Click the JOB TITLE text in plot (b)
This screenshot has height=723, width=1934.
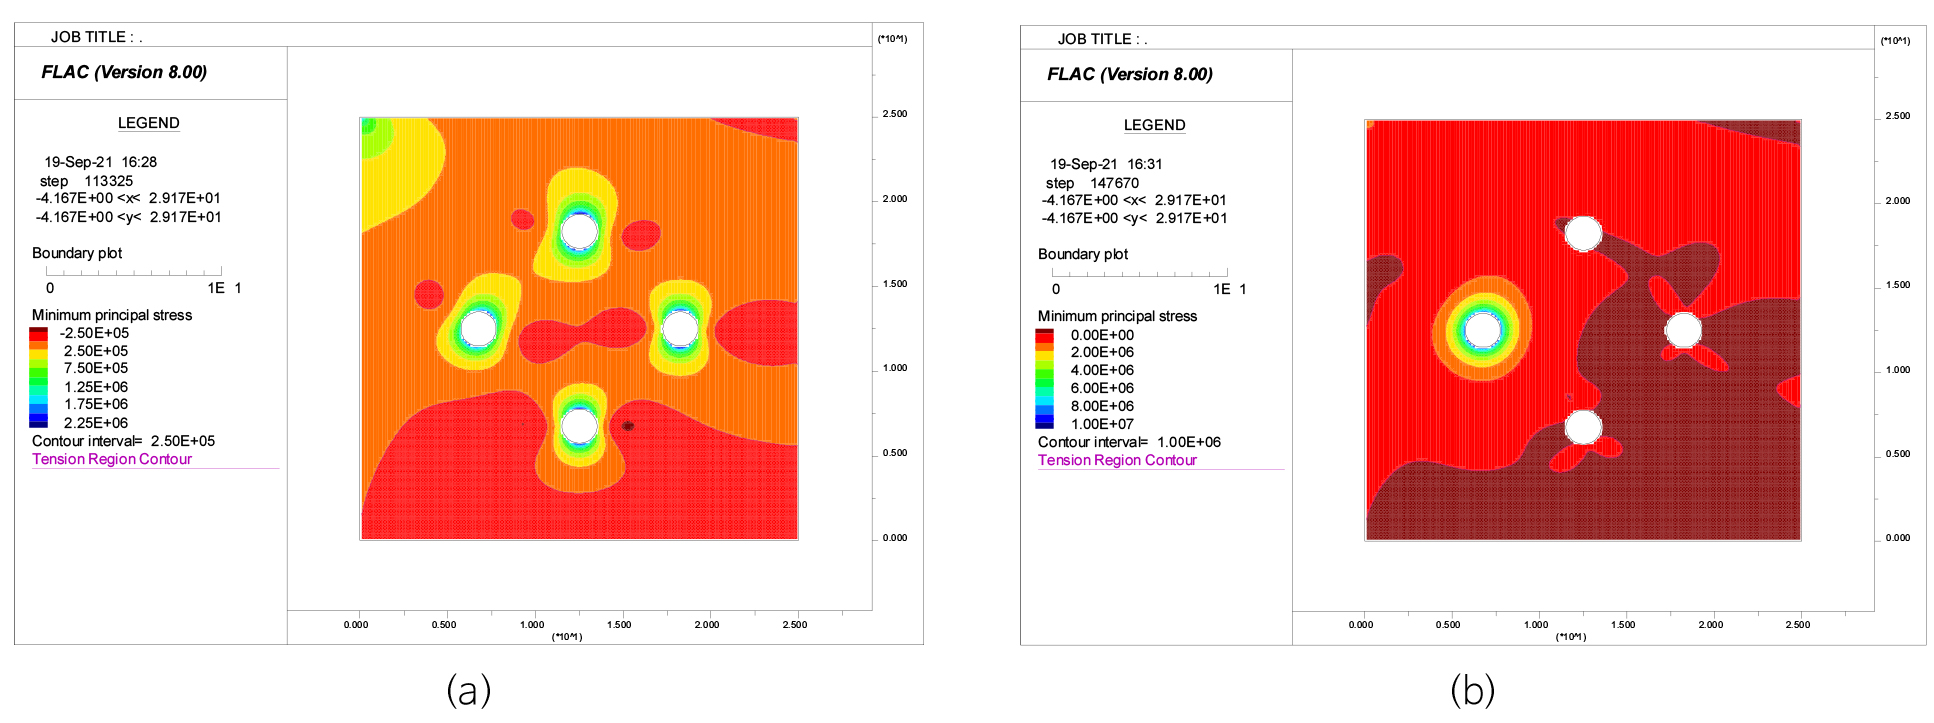1102,39
